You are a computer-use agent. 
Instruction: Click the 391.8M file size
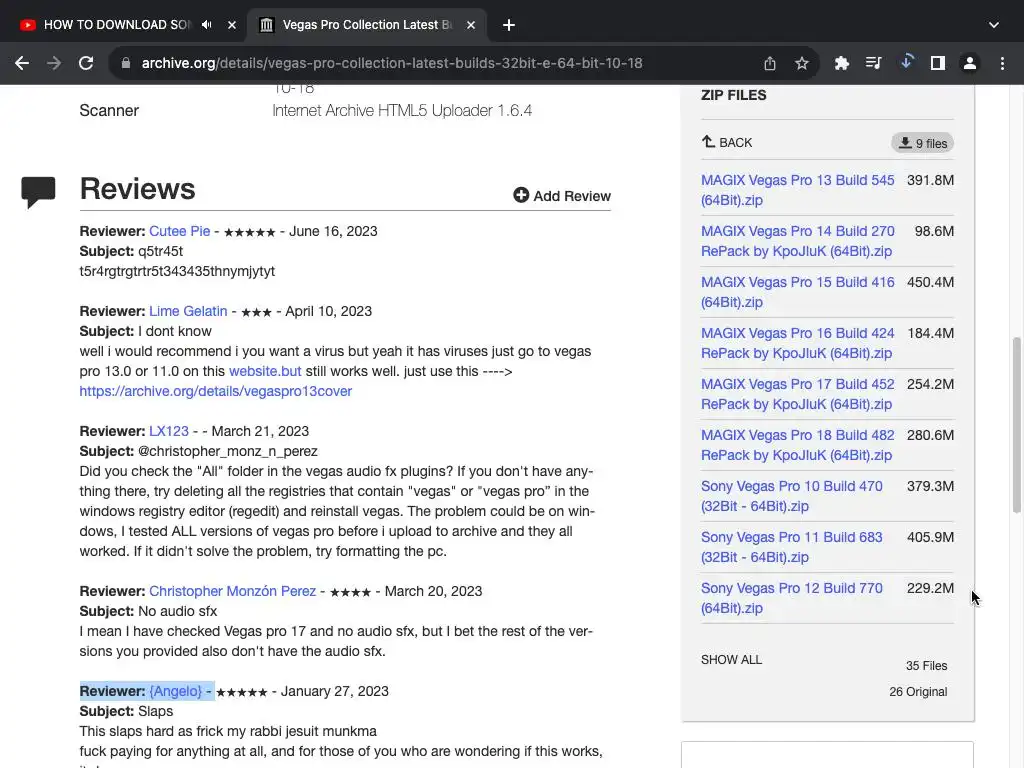tap(930, 180)
